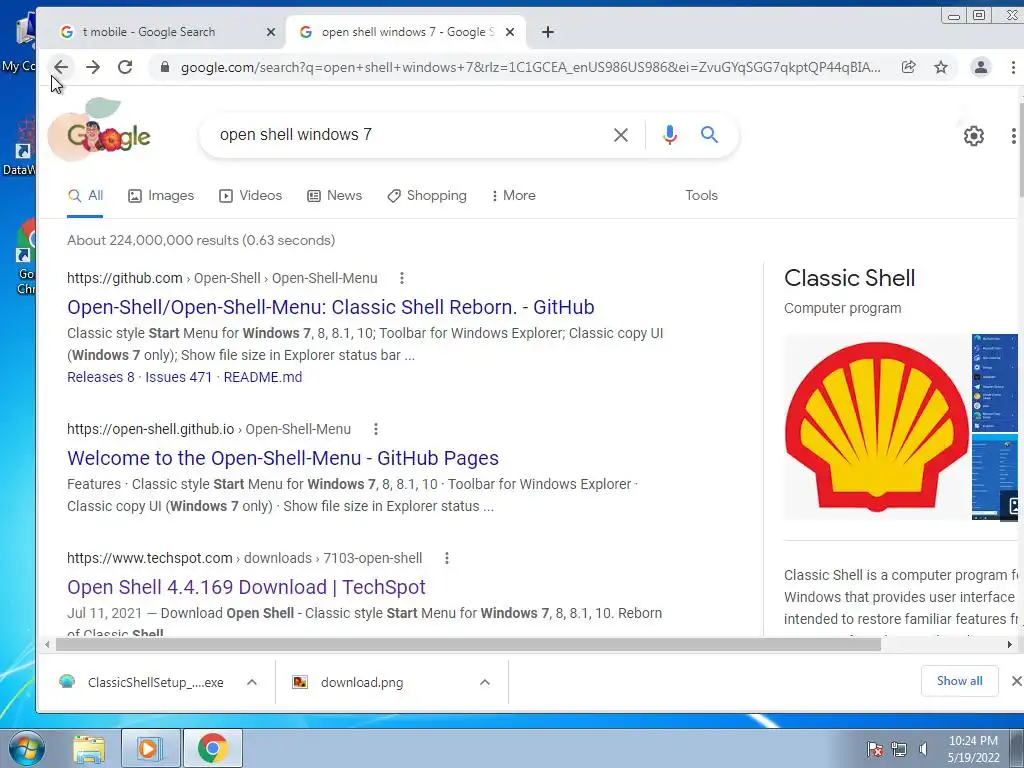Open Action Center flag in the system tray
Screen dimensions: 1024x768
(875, 748)
